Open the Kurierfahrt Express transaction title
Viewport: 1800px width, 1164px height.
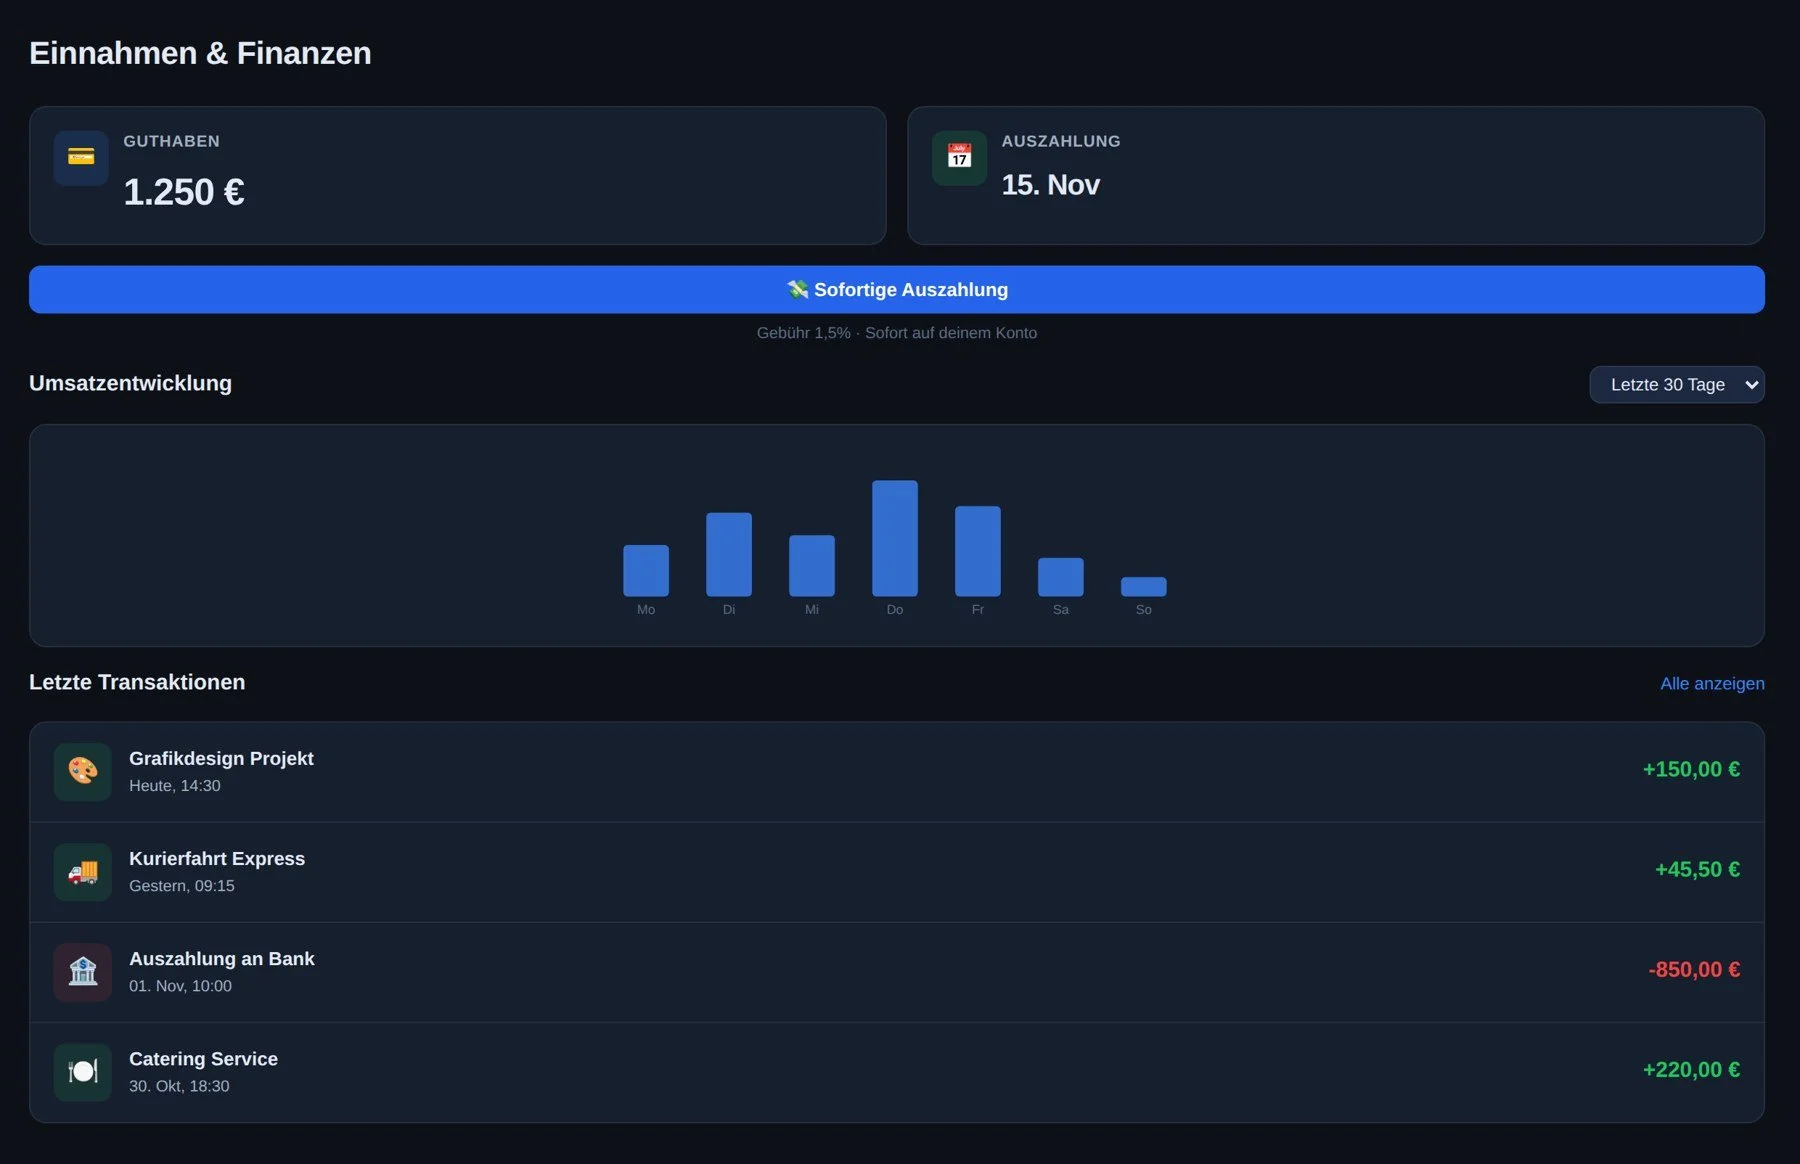click(x=217, y=858)
